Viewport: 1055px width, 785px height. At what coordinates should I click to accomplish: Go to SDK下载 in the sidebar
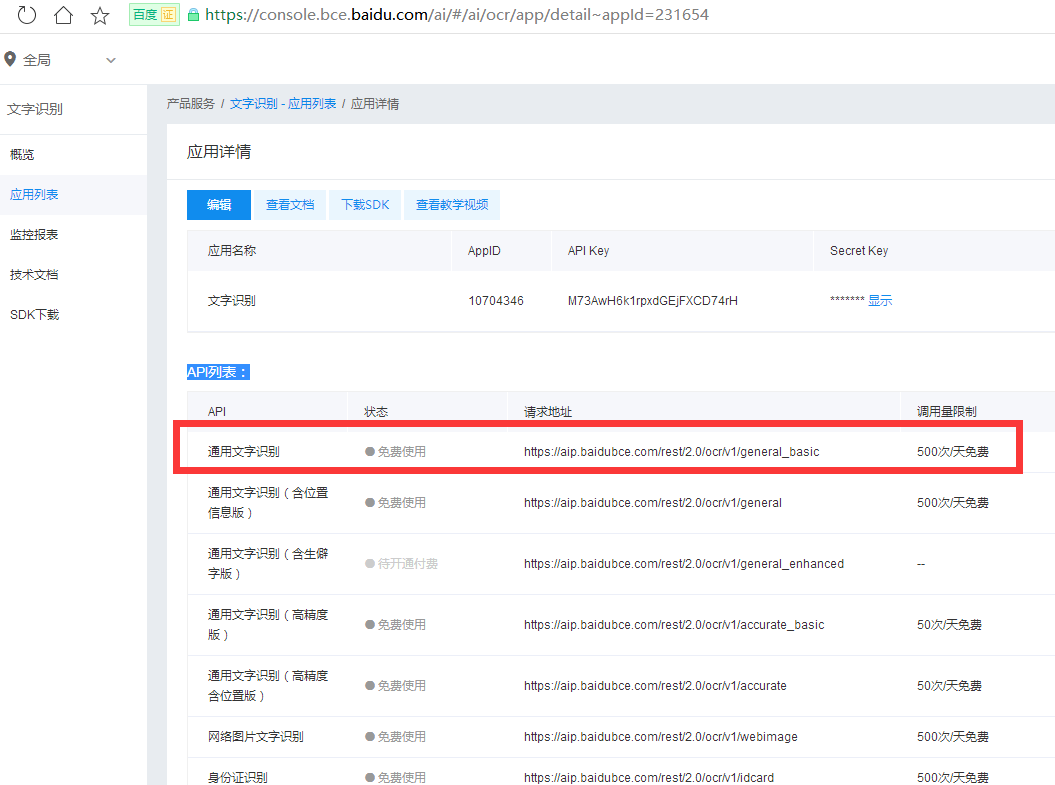tap(34, 315)
